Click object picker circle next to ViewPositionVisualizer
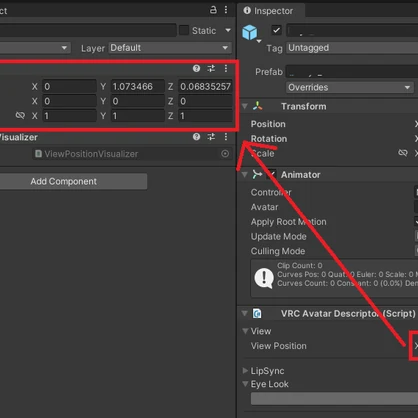Image resolution: width=418 pixels, height=418 pixels. click(x=225, y=154)
